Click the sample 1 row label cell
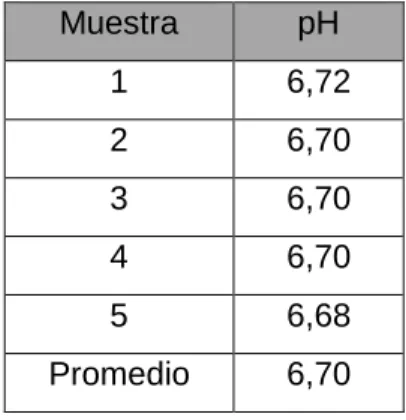 (119, 90)
